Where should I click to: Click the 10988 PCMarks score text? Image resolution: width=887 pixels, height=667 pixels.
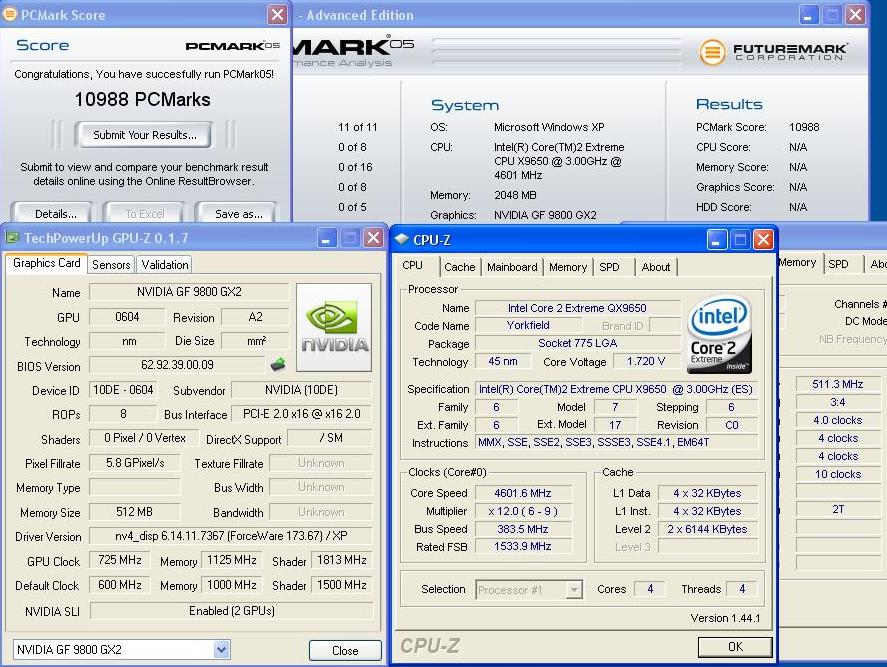tap(143, 100)
